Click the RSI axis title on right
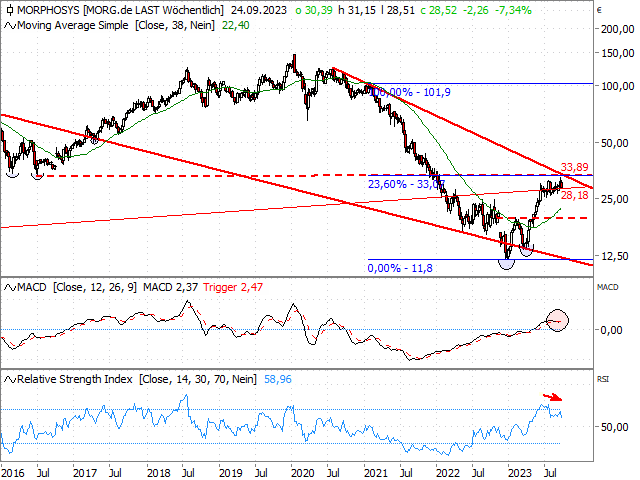The width and height of the screenshot is (640, 480). [603, 379]
